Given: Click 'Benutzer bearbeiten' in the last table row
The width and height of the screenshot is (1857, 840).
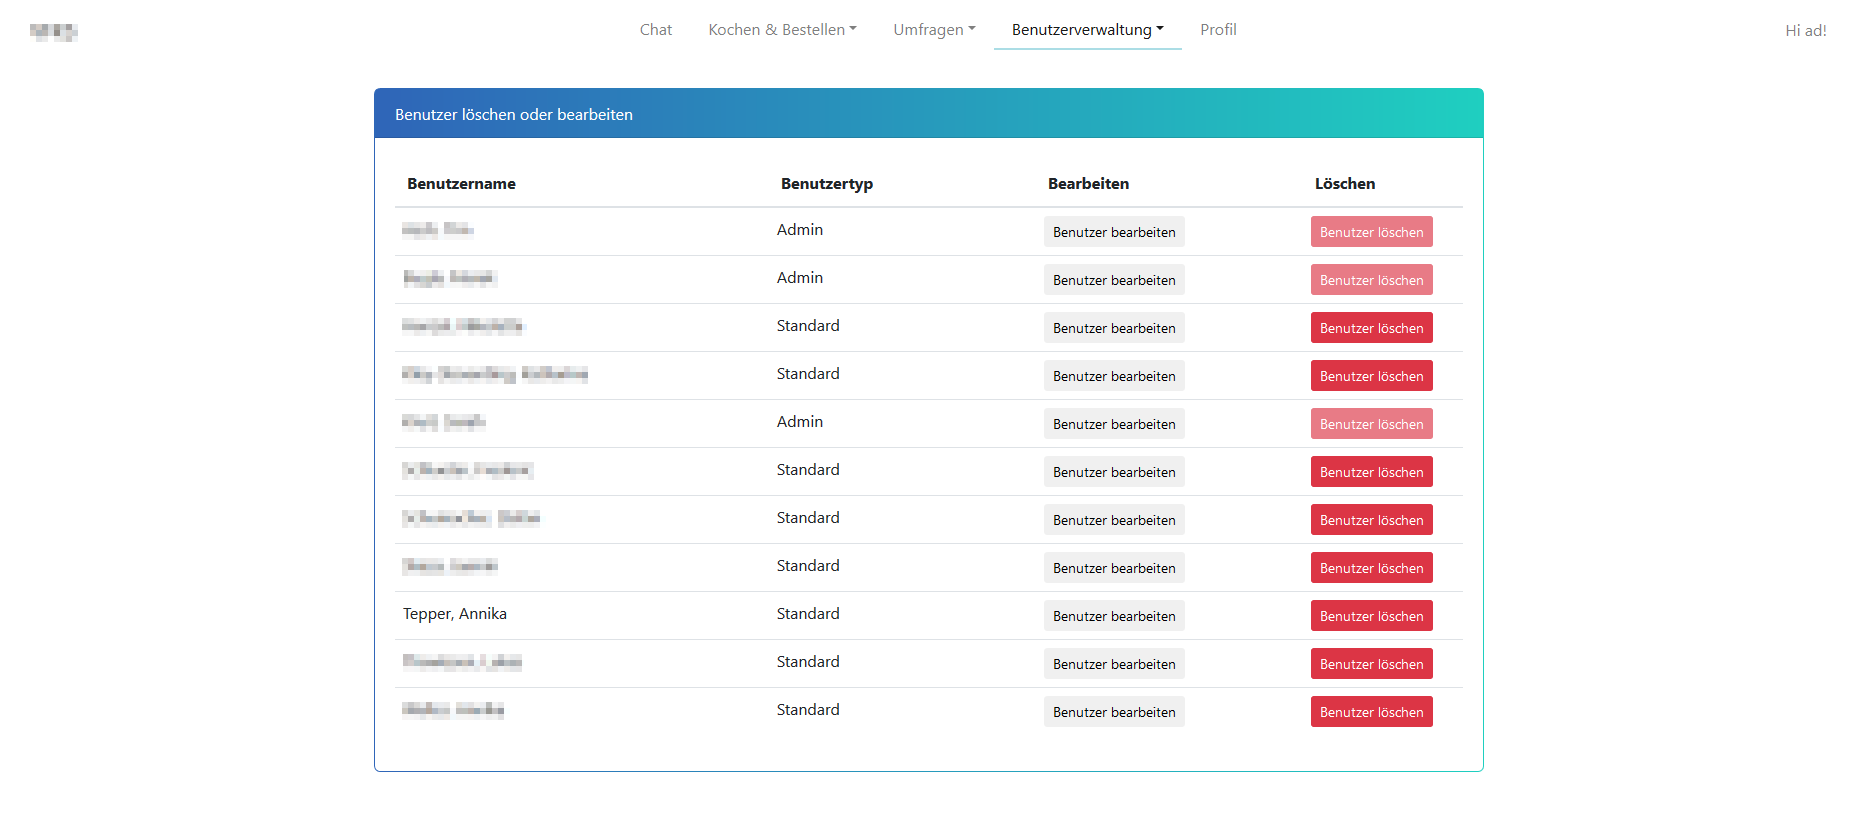Looking at the screenshot, I should click(x=1114, y=712).
